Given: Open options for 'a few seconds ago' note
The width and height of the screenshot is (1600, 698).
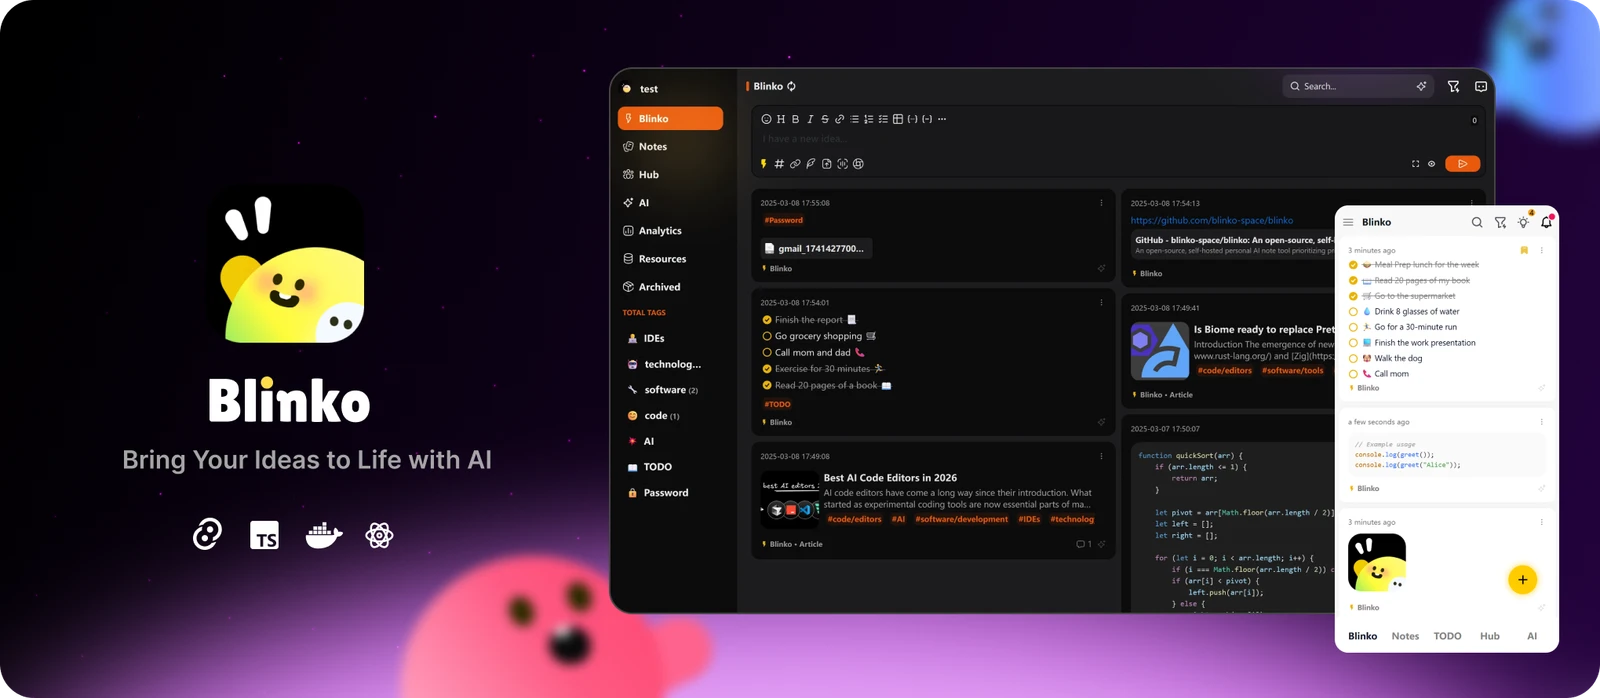Looking at the screenshot, I should tap(1541, 422).
